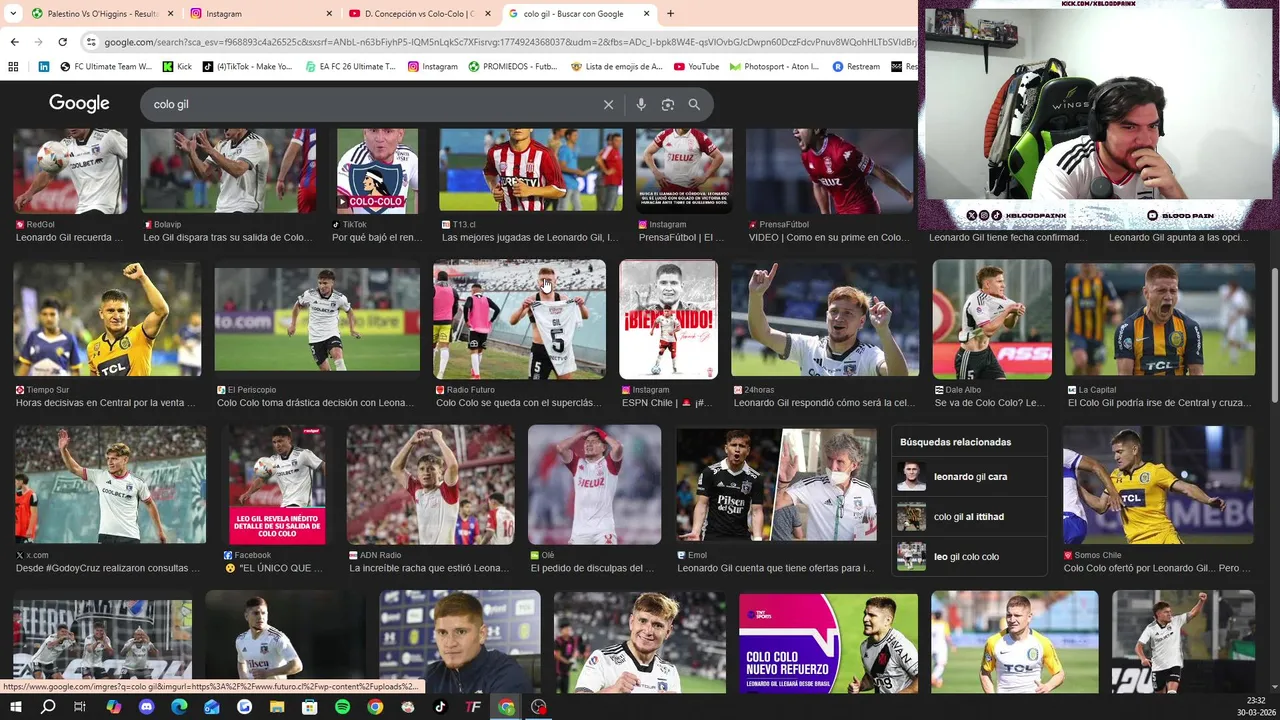Open the ADN Radio image result
This screenshot has height=720, width=1280.
pos(430,485)
